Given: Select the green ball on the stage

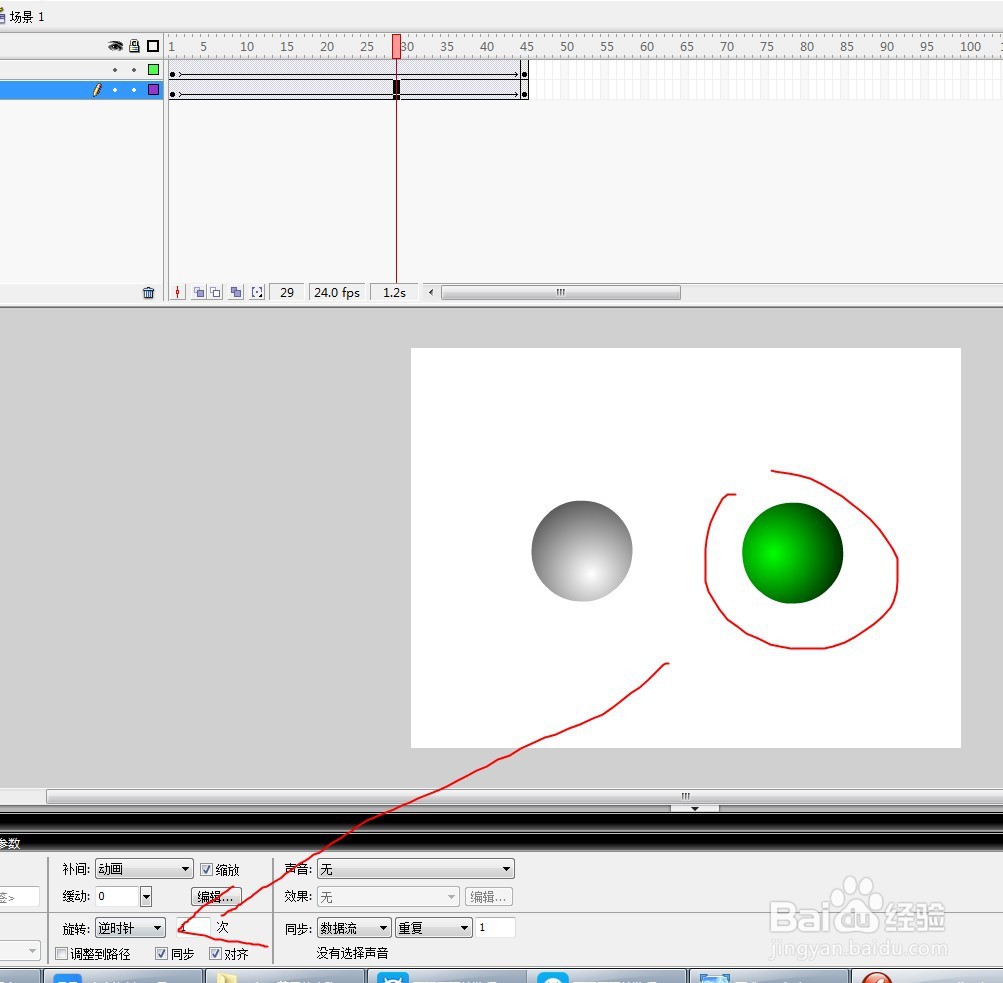Looking at the screenshot, I should click(793, 553).
